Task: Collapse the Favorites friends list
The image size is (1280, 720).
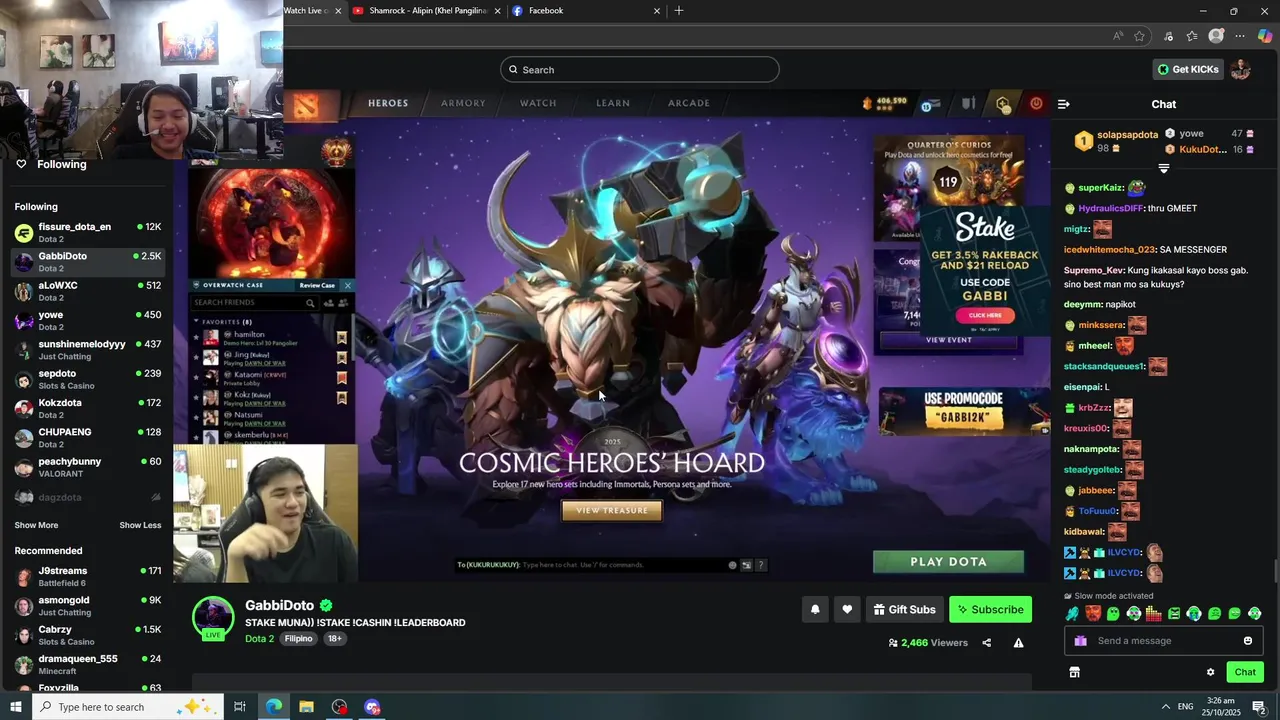Action: 196,322
